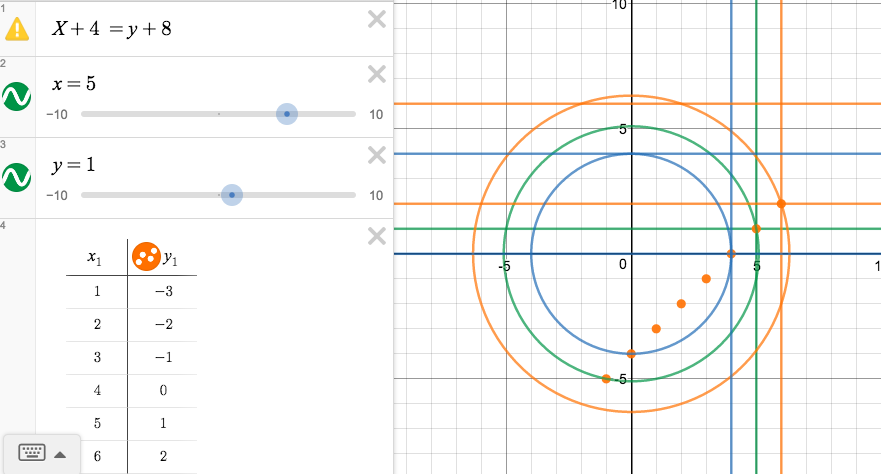Delete the table using its X icon
This screenshot has height=474, width=881.
(x=377, y=236)
